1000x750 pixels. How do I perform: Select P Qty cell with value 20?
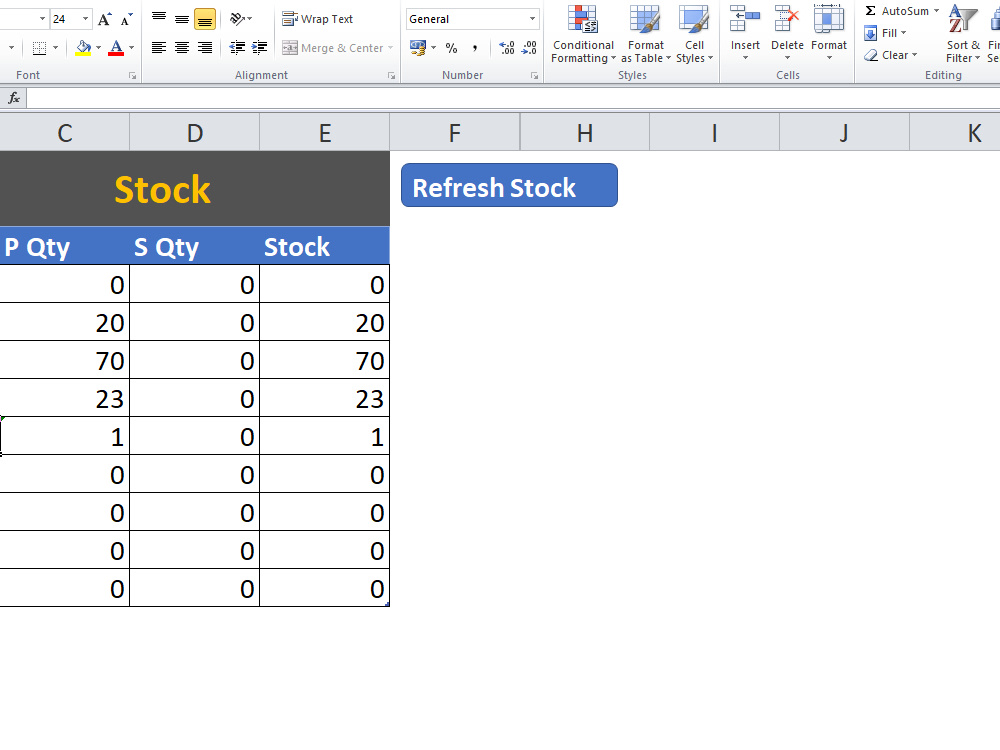point(64,323)
